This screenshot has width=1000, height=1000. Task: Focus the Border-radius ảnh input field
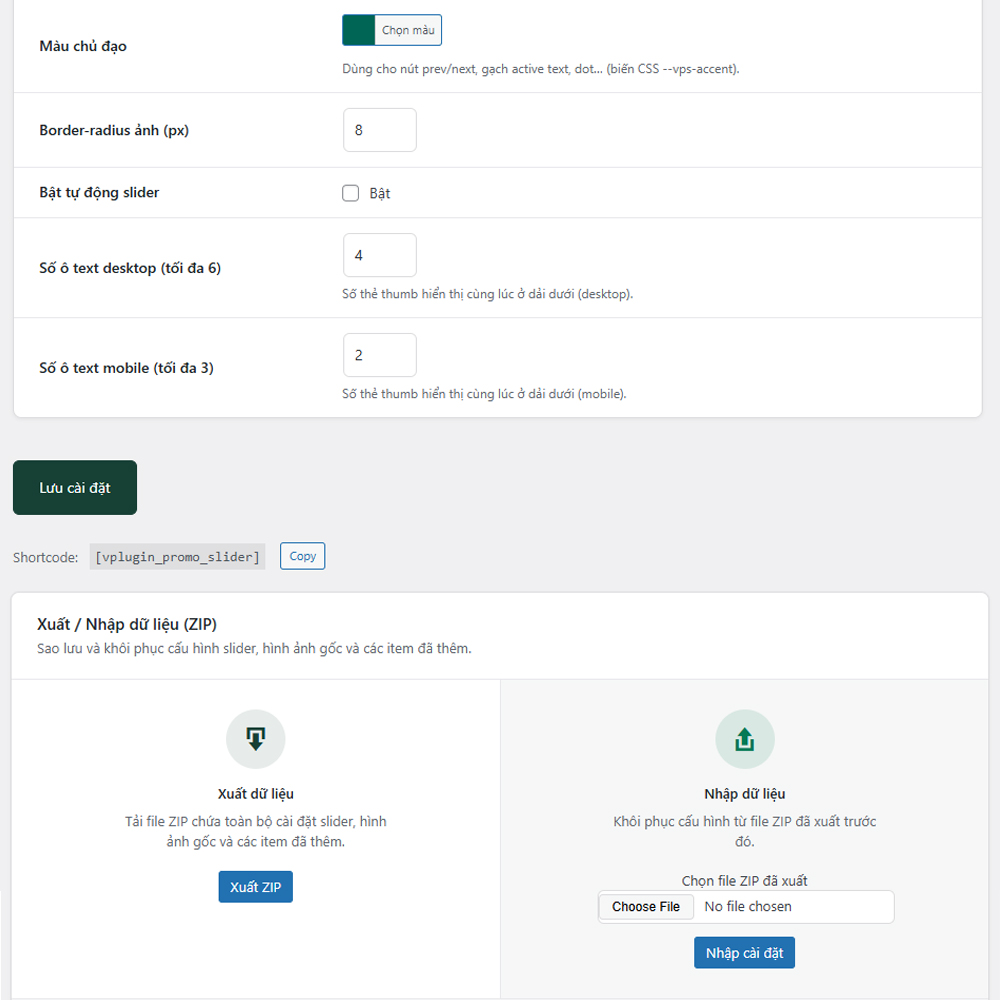tap(379, 130)
